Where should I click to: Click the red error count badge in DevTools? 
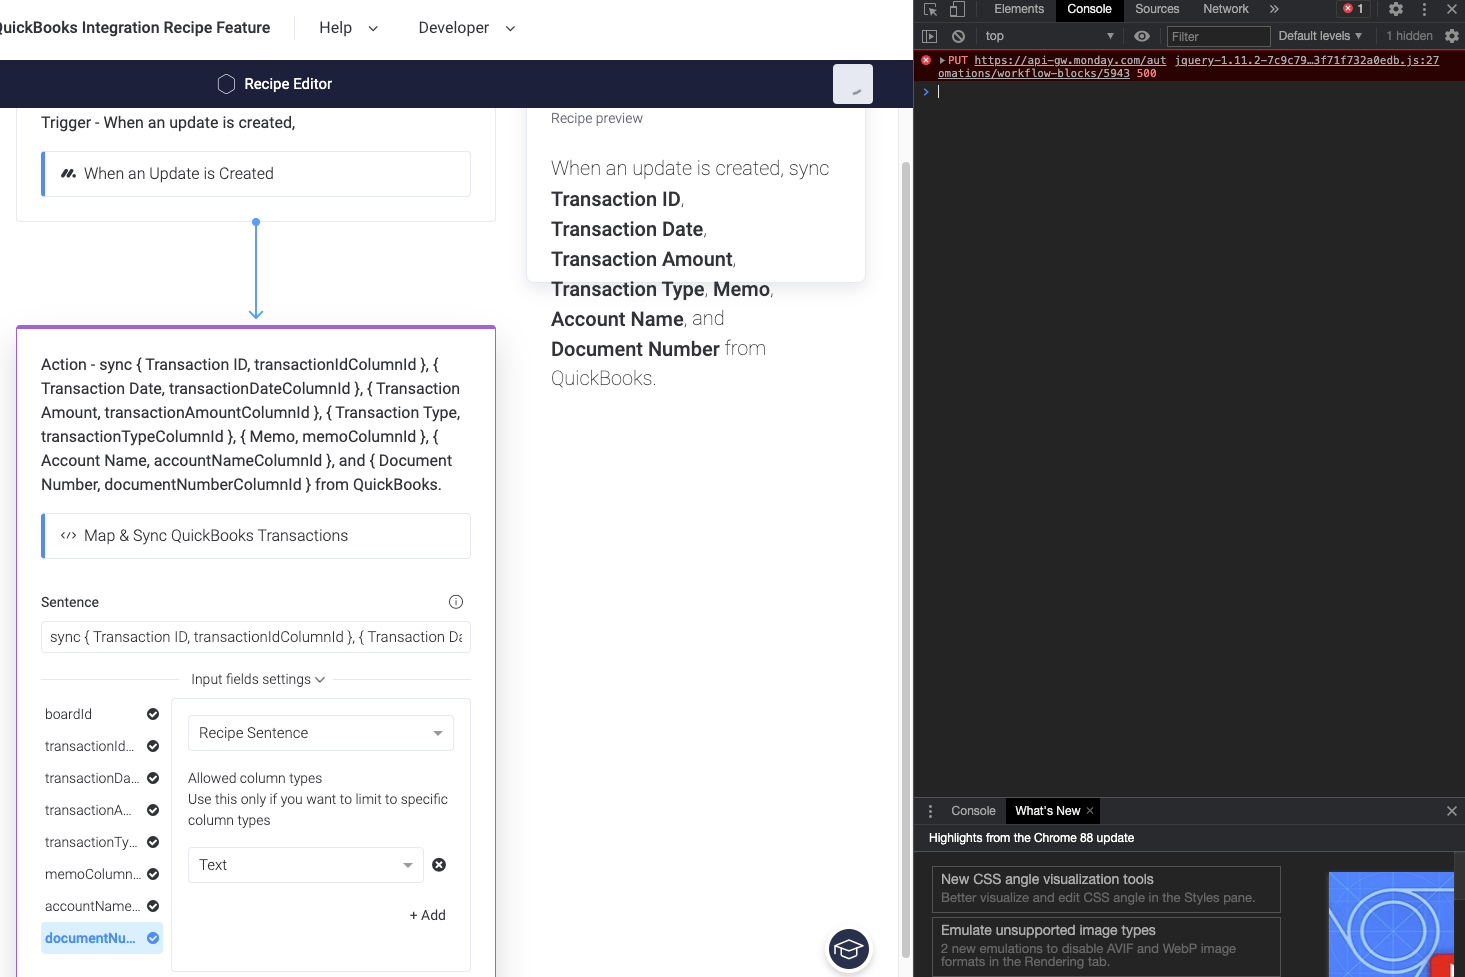pos(1353,9)
